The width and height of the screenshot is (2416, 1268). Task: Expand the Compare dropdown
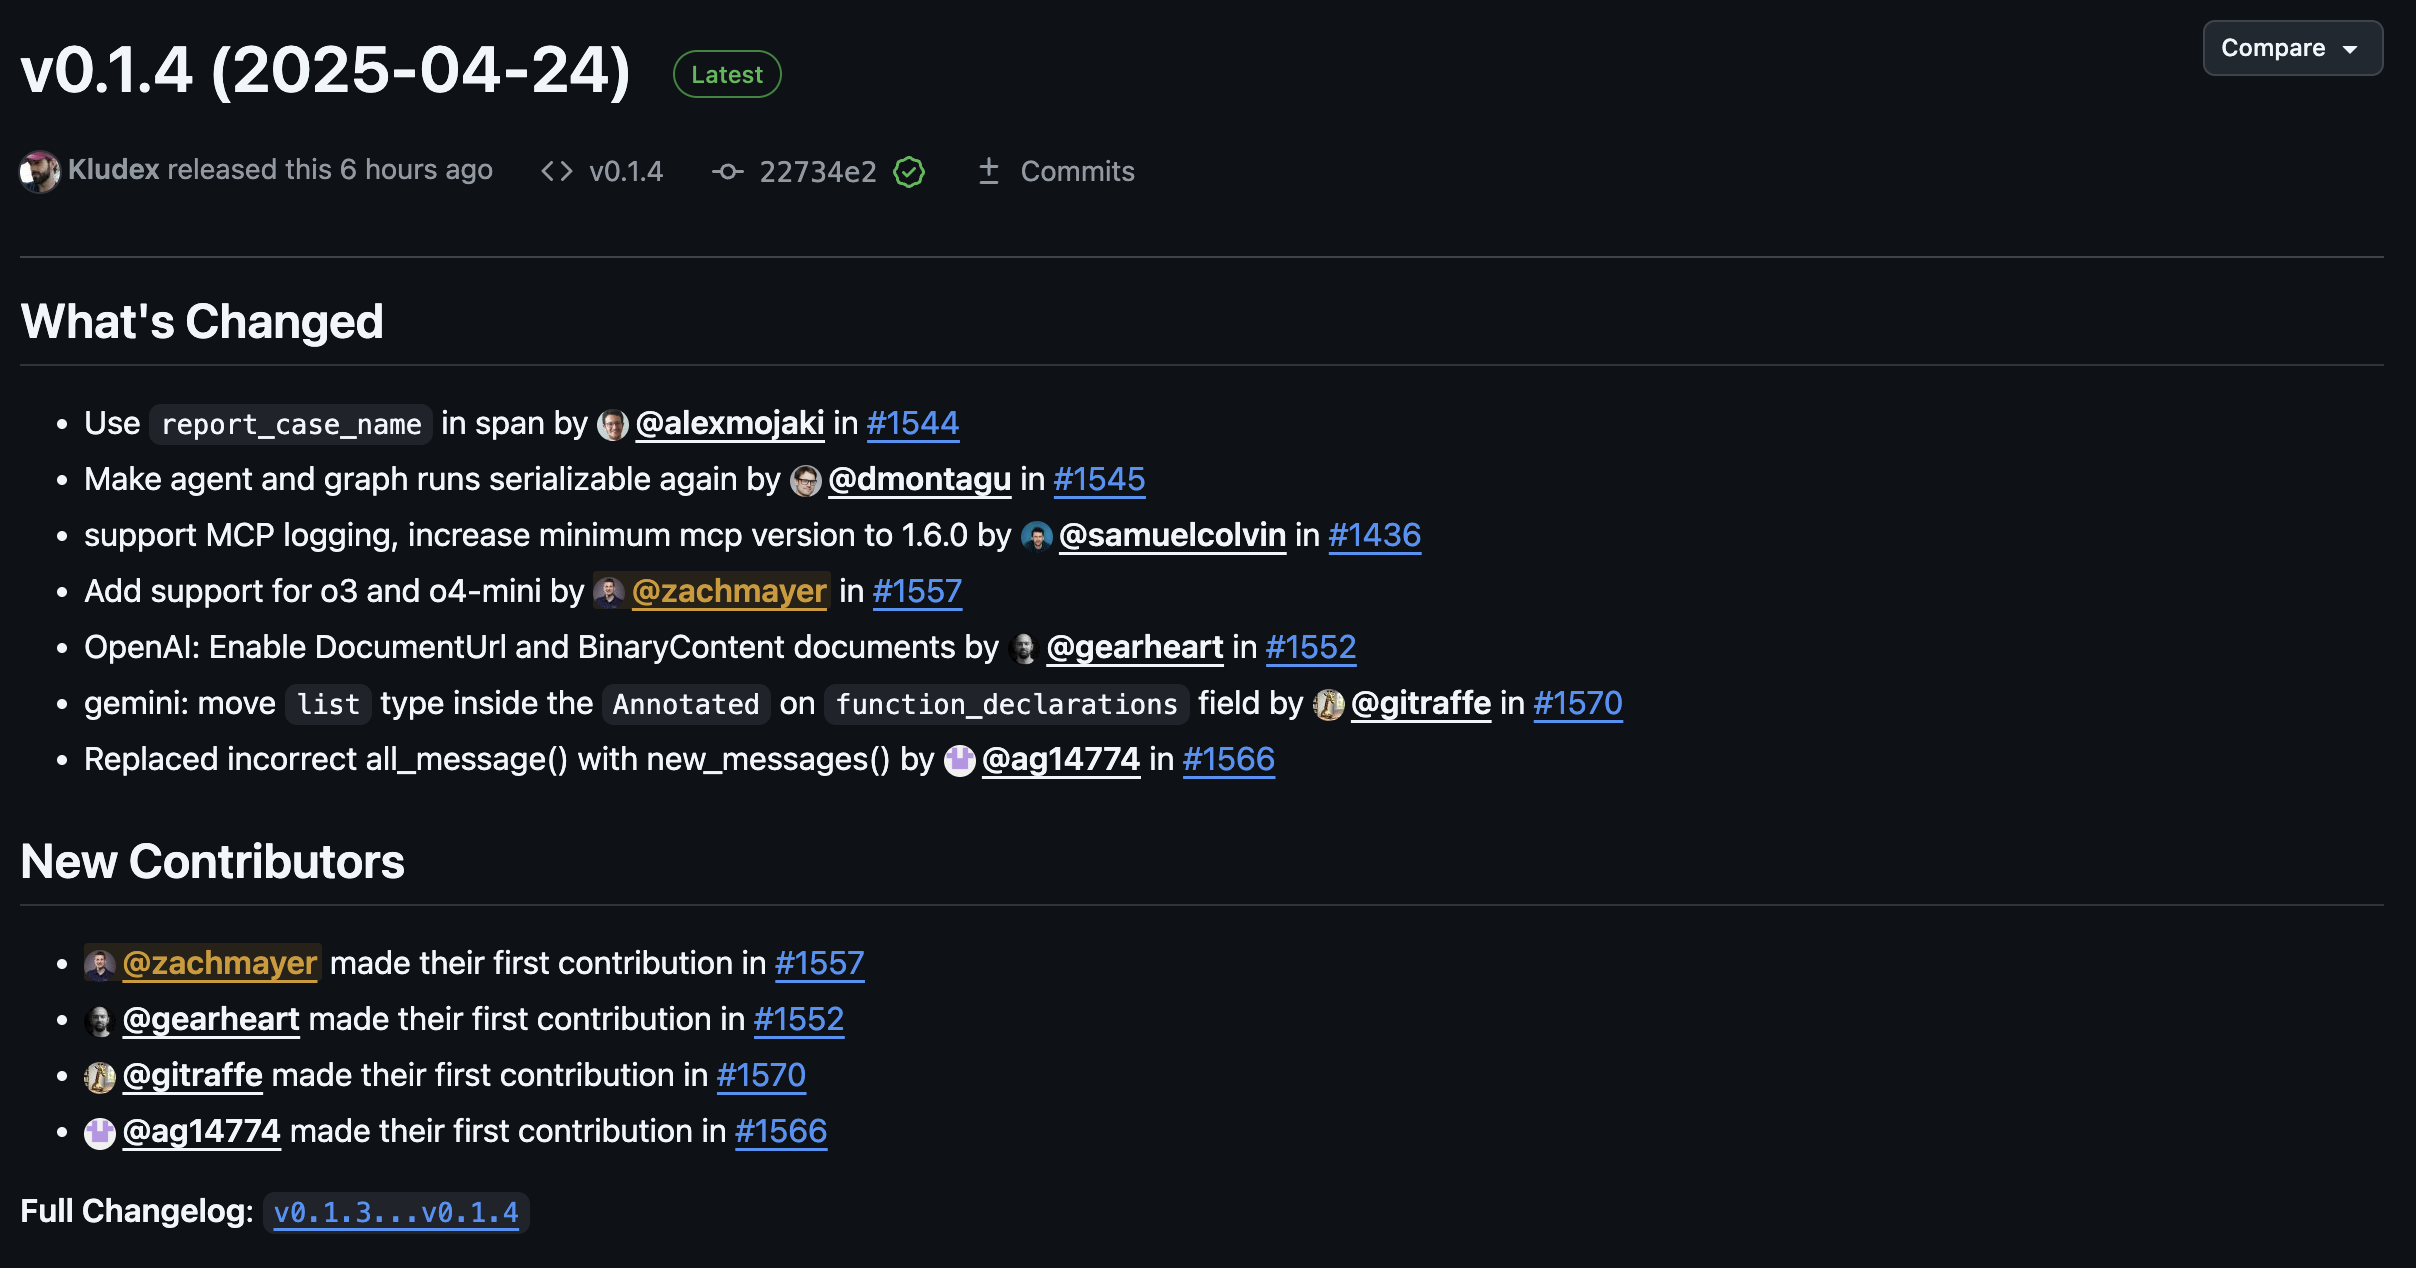tap(2292, 47)
